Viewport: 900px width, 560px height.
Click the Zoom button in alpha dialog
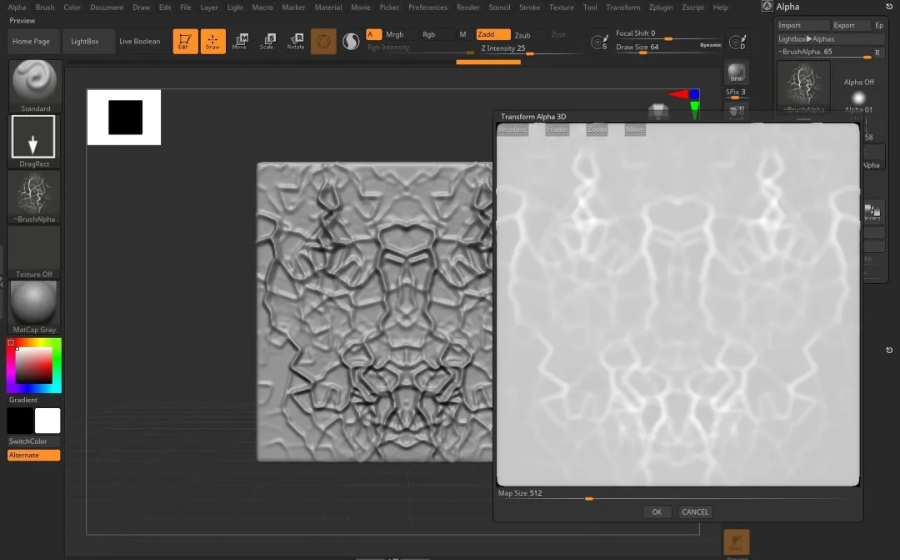[597, 130]
